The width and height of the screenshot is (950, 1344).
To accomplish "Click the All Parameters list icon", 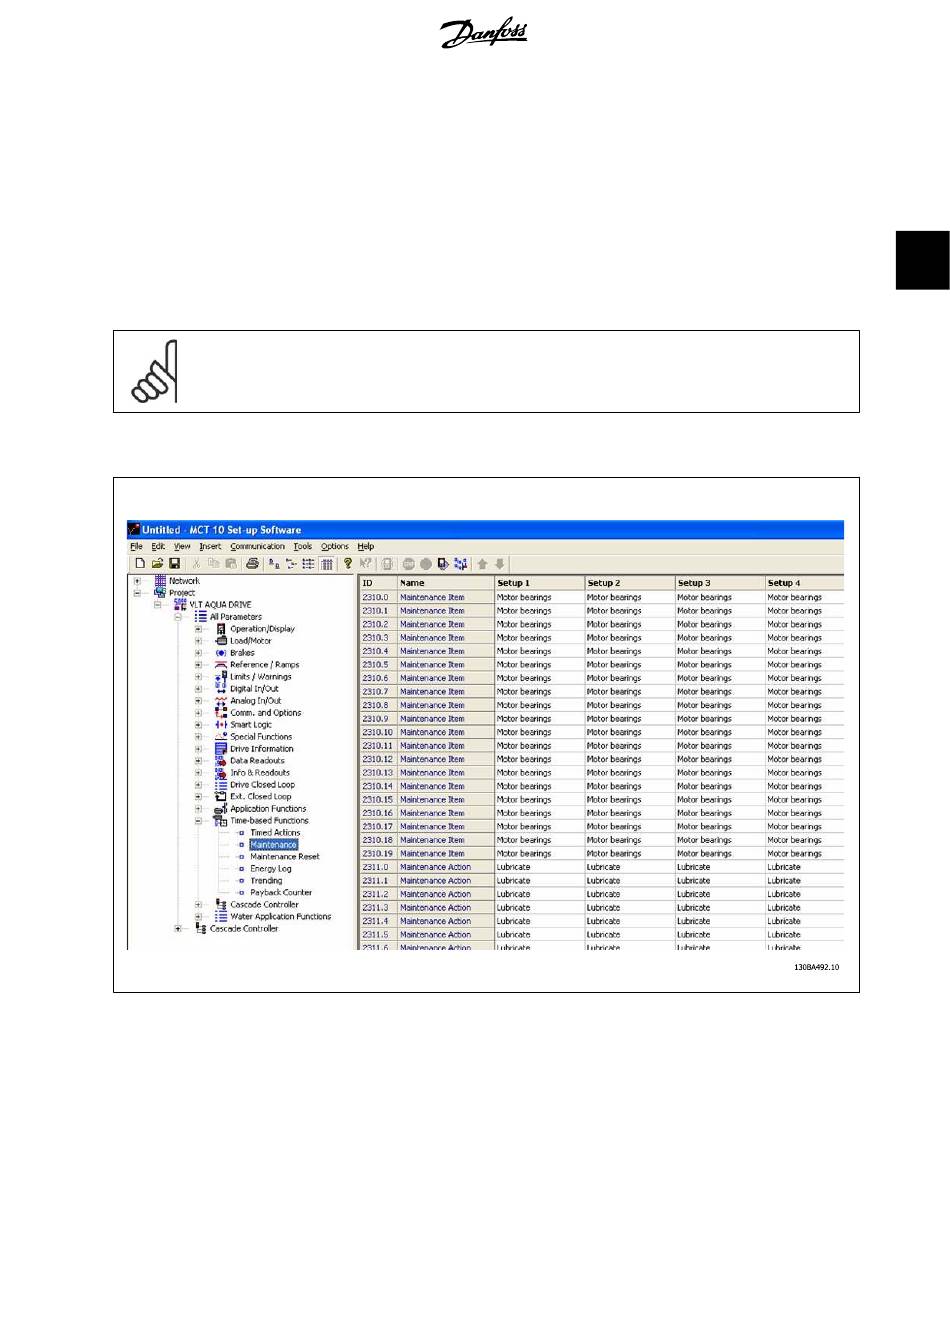I will tap(201, 617).
